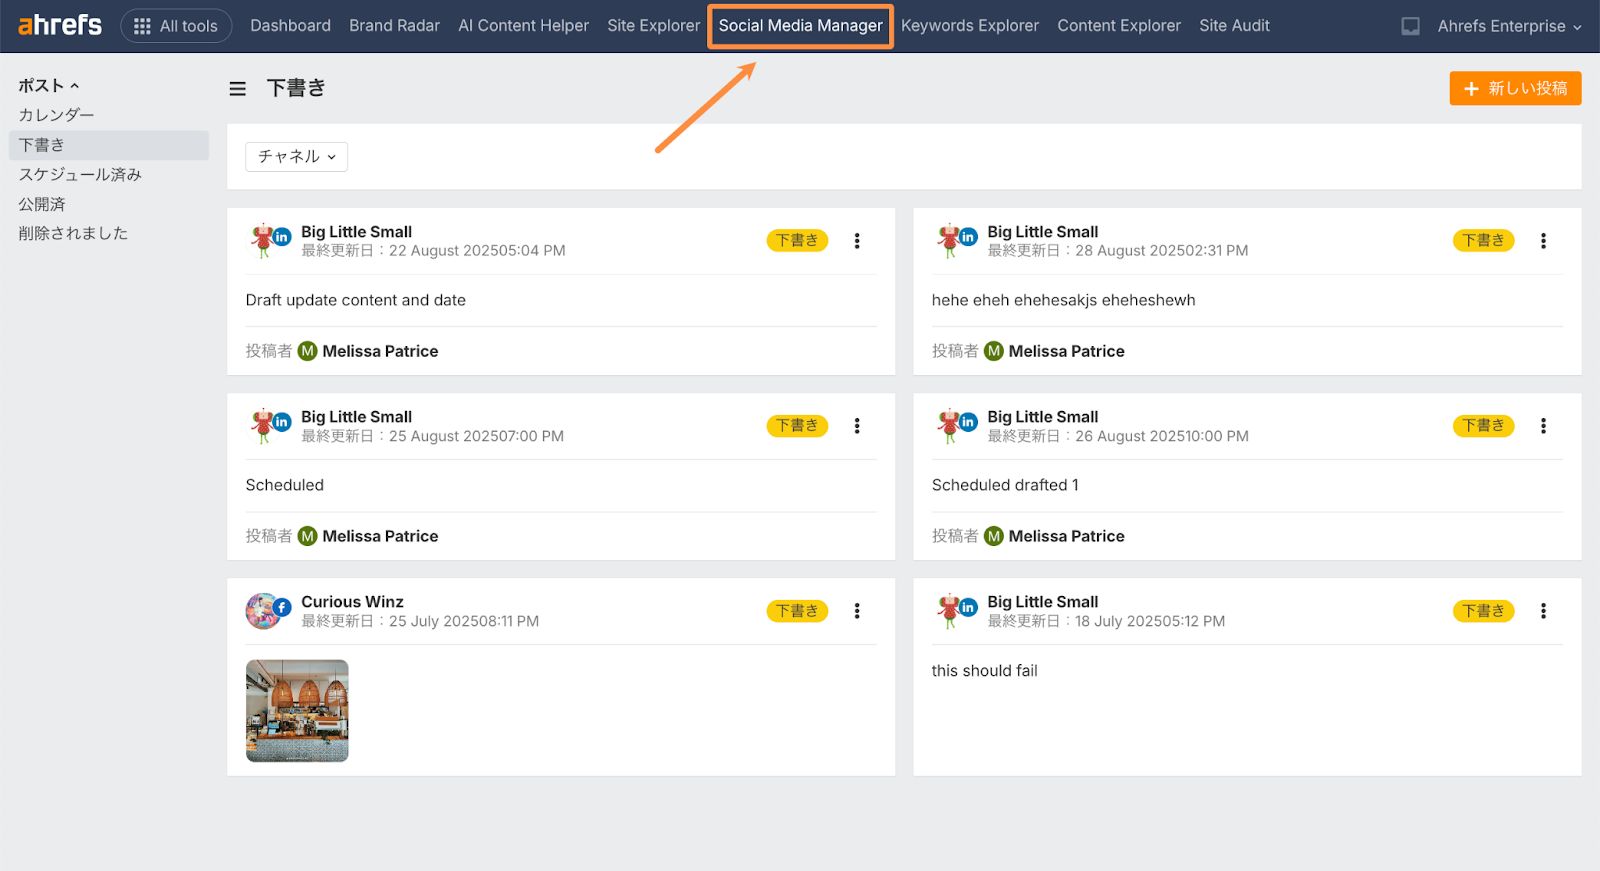Click 下書き badge on 22 August post
Screen dimensions: 1600x871
coord(797,241)
